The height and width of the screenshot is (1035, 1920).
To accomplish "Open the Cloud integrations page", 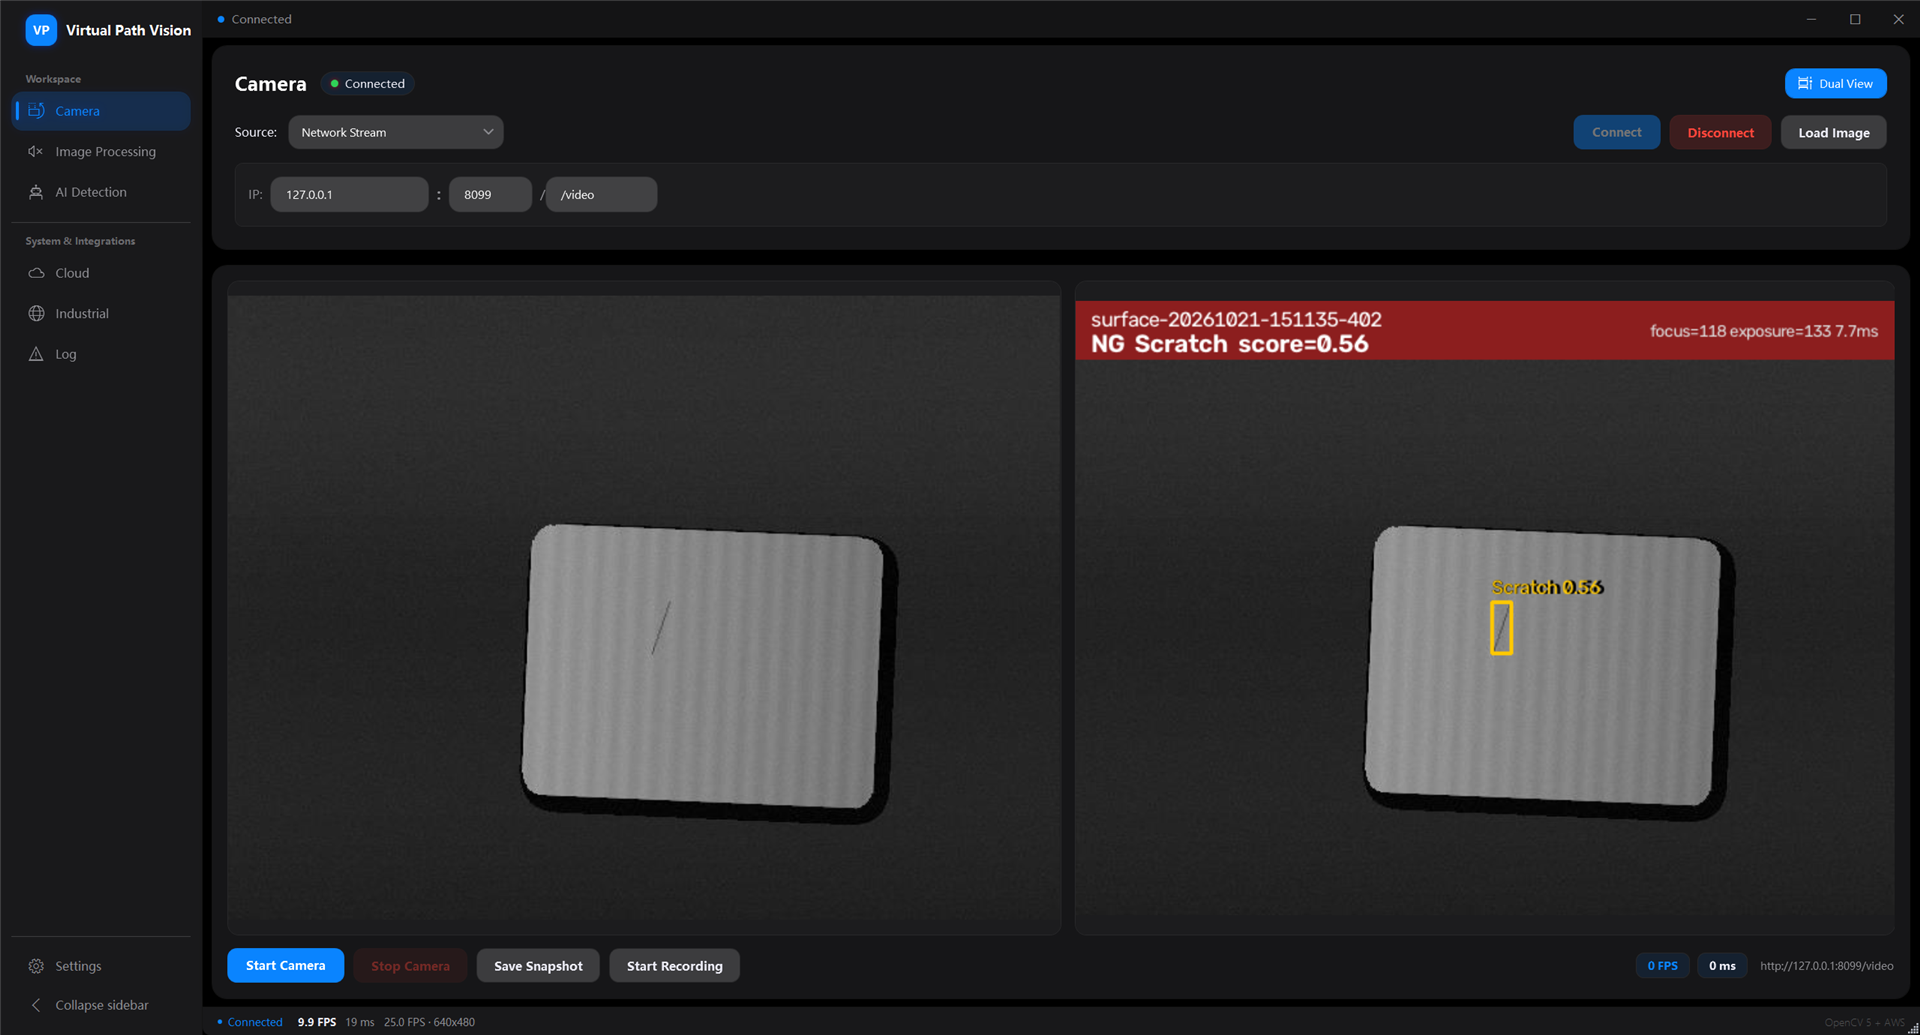I will pyautogui.click(x=101, y=273).
